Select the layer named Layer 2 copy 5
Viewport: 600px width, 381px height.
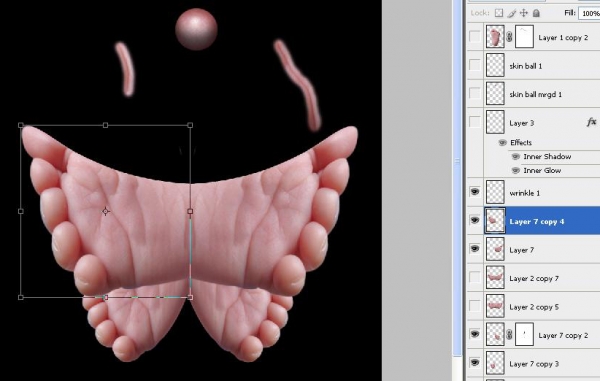click(x=534, y=307)
